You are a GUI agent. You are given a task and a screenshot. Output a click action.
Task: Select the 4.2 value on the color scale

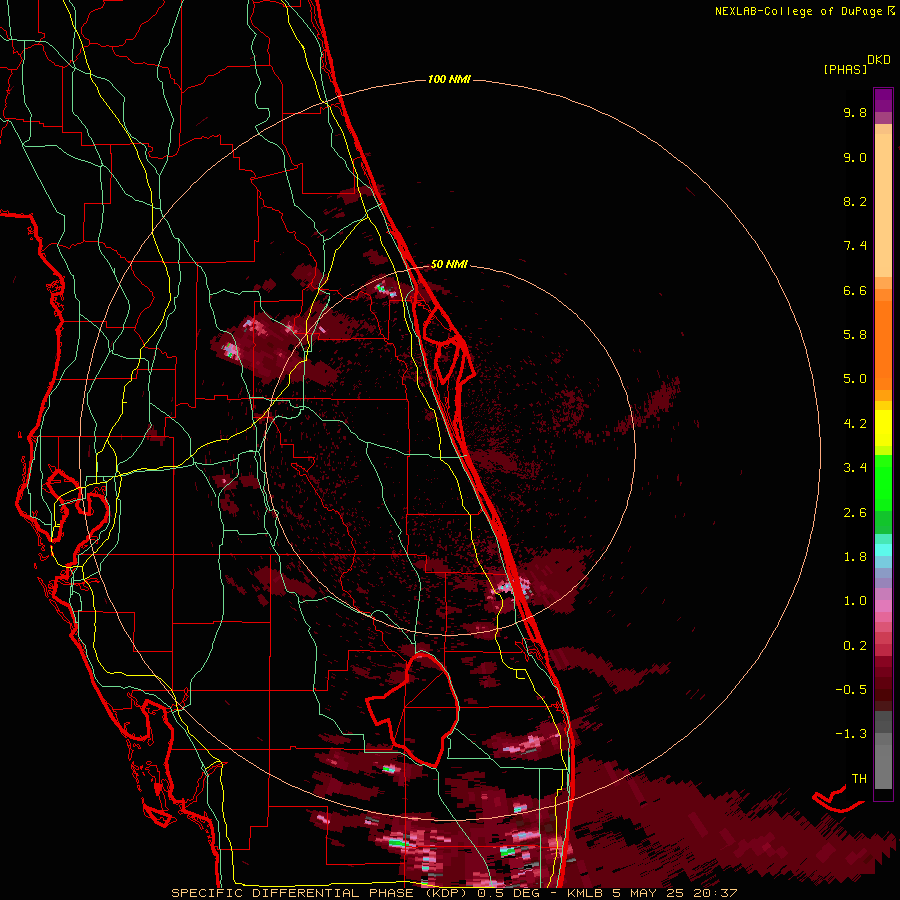[x=855, y=424]
